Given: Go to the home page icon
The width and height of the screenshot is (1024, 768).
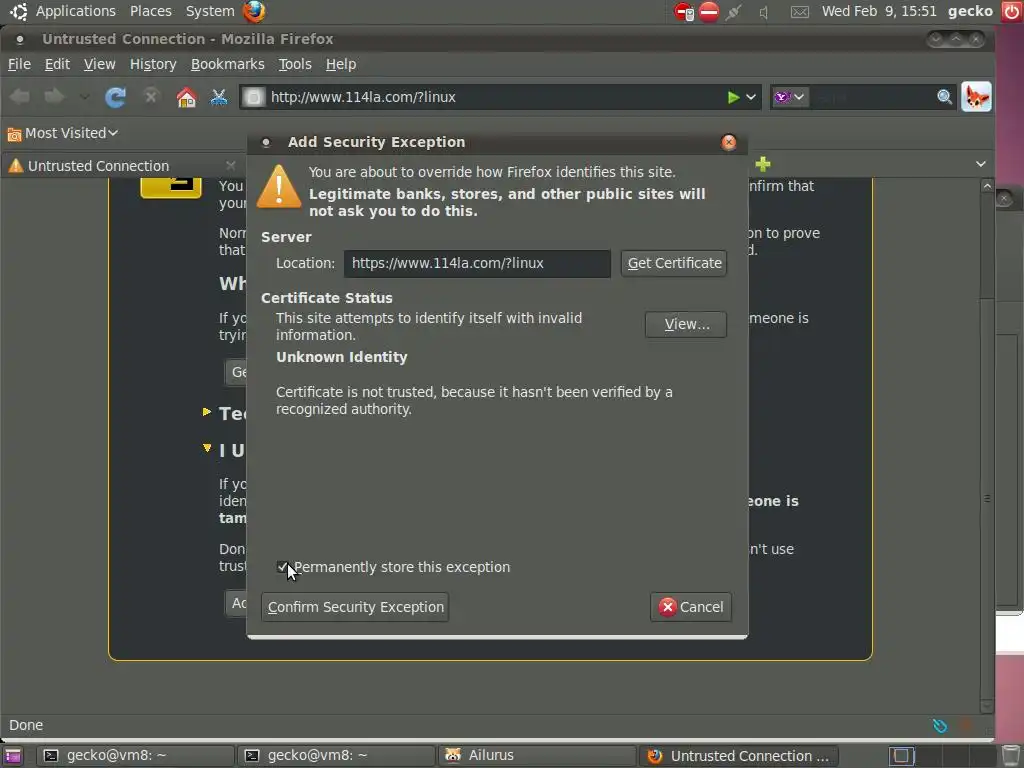Looking at the screenshot, I should (186, 97).
